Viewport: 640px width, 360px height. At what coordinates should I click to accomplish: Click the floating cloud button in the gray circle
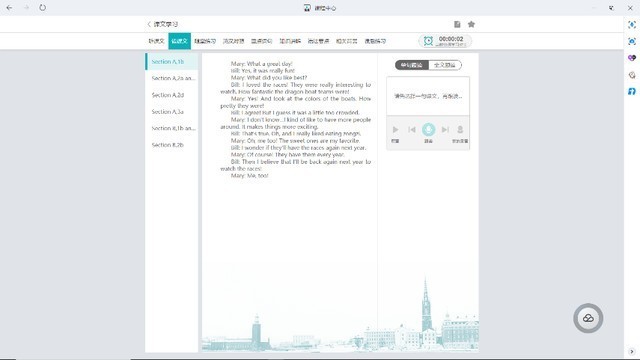[588, 318]
